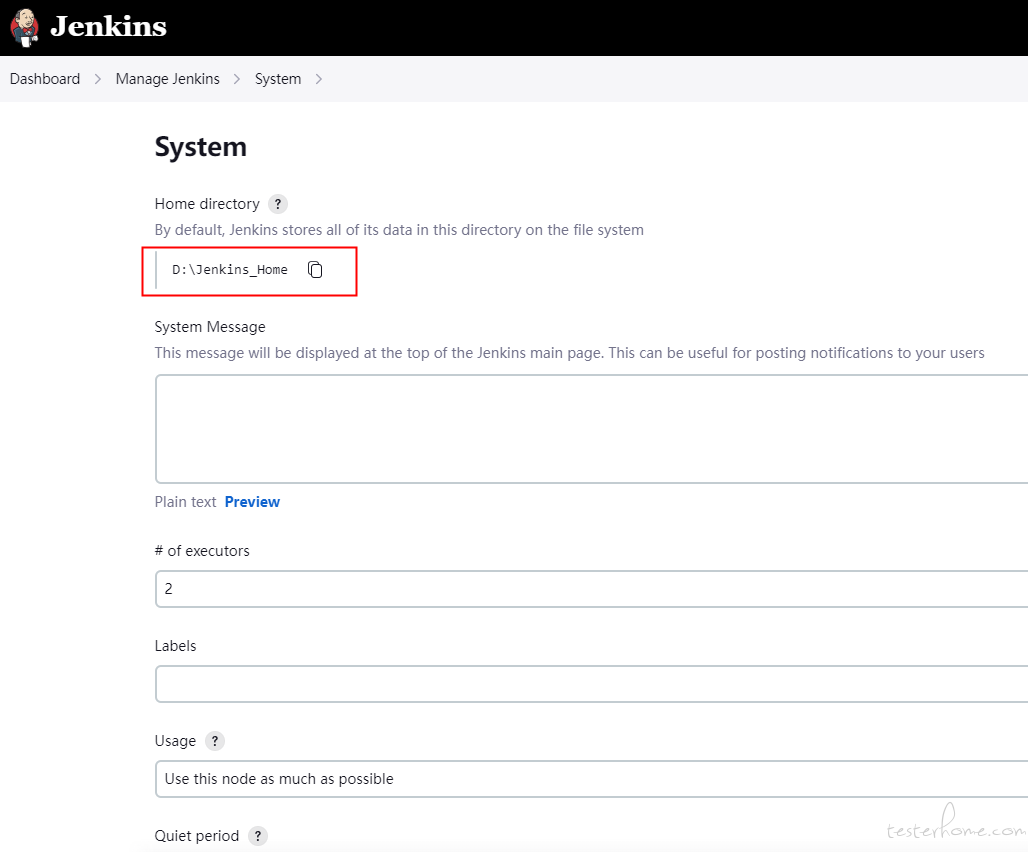Go to Dashboard breadcrumb
The height and width of the screenshot is (852, 1028).
tap(45, 79)
